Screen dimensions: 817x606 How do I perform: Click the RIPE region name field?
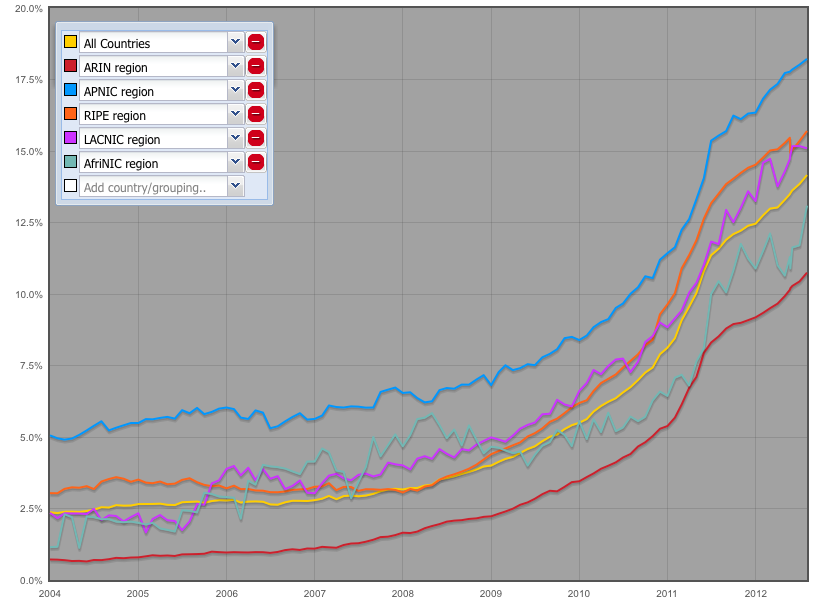[153, 115]
